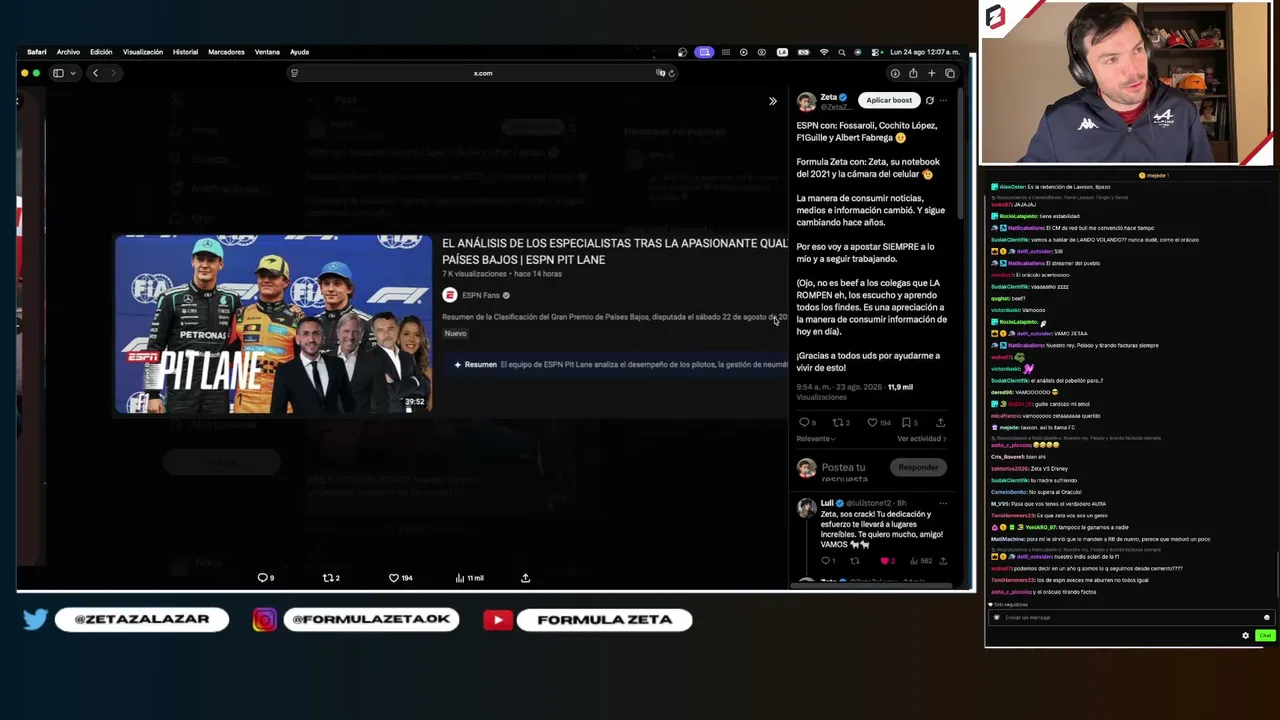Viewport: 1280px width, 720px height.
Task: Click the Aplicar boost button
Action: [889, 100]
